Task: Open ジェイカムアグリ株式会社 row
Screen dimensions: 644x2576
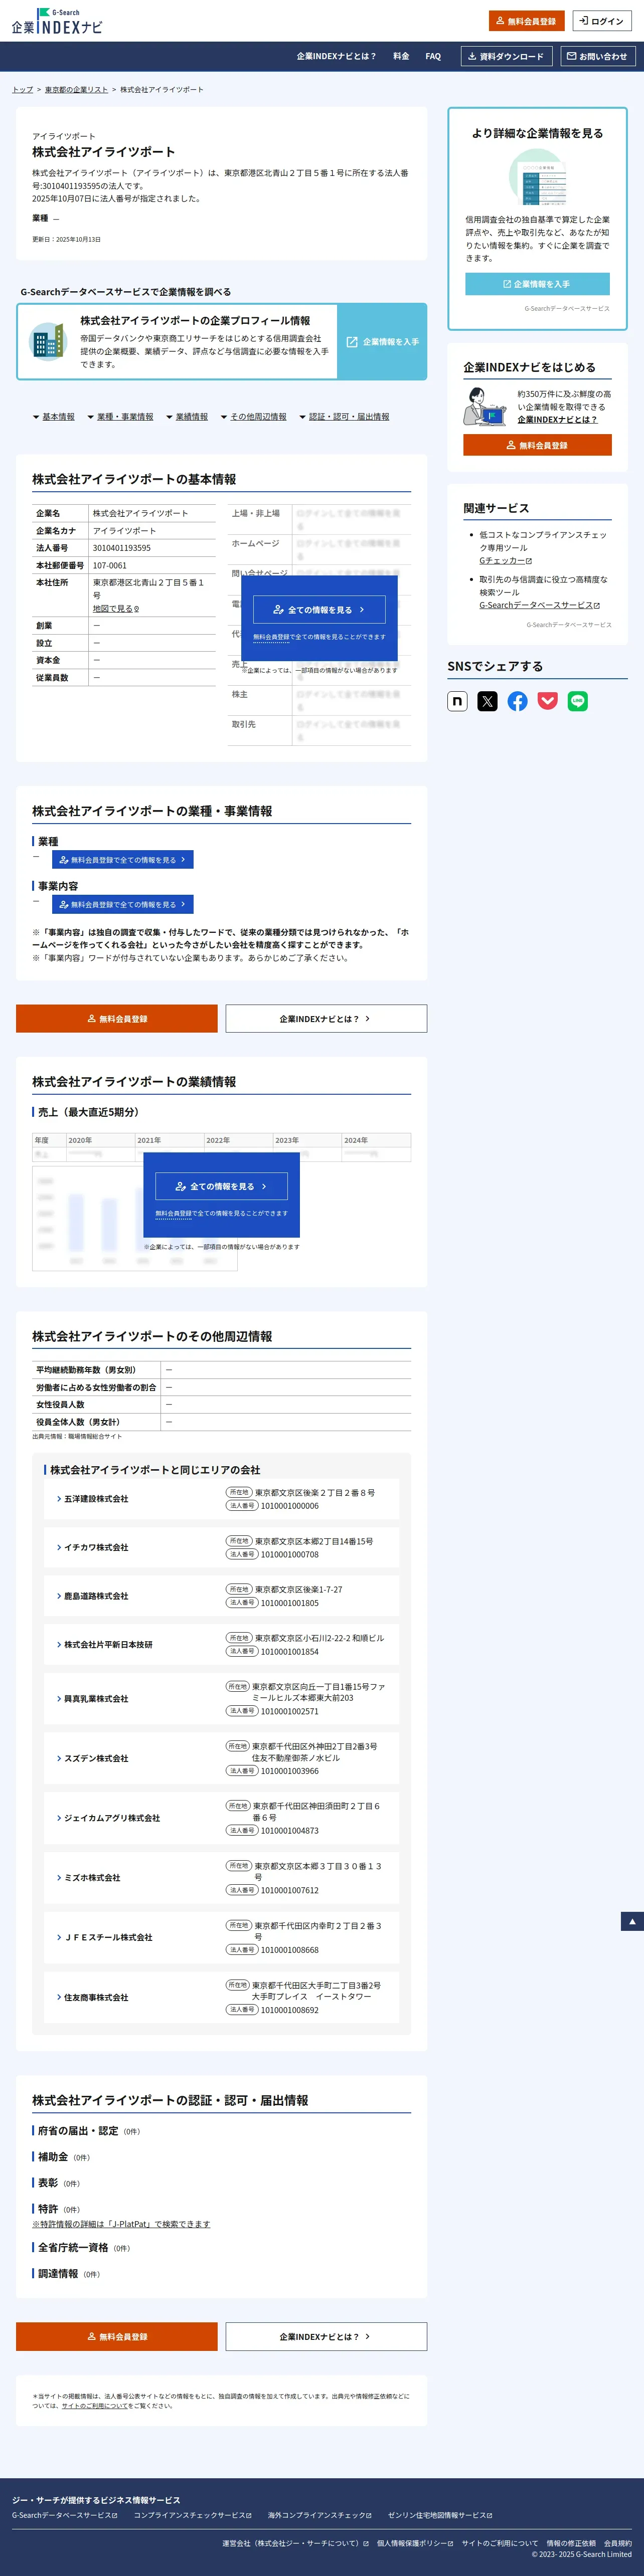Action: click(221, 1818)
